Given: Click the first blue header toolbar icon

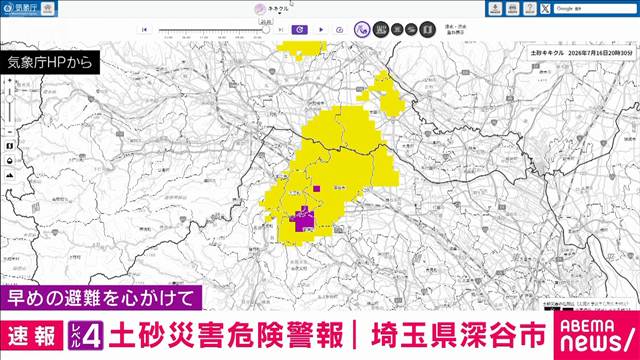Looking at the screenshot, I should click(x=495, y=8).
